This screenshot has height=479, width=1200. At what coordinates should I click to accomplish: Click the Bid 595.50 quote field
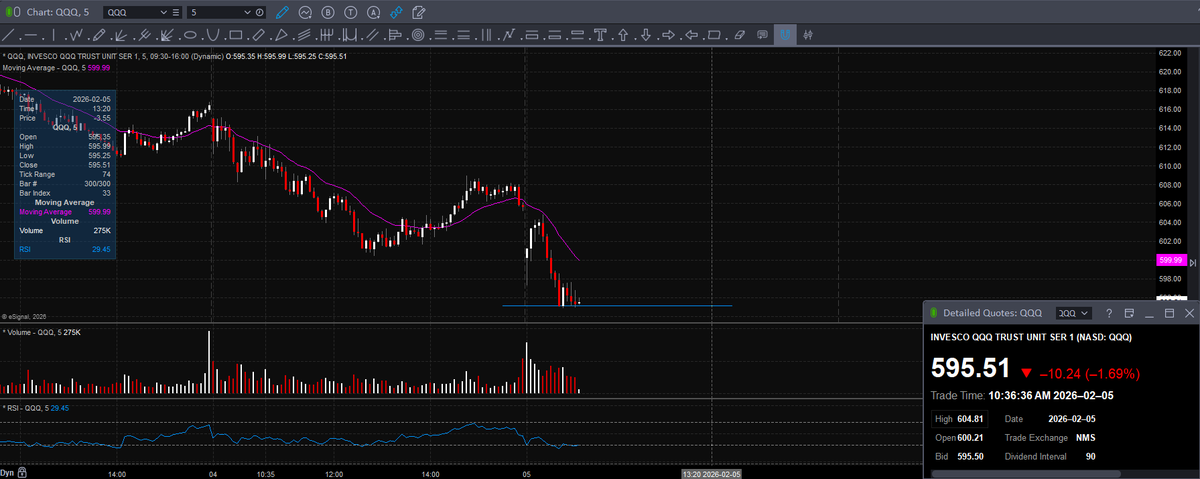click(960, 456)
